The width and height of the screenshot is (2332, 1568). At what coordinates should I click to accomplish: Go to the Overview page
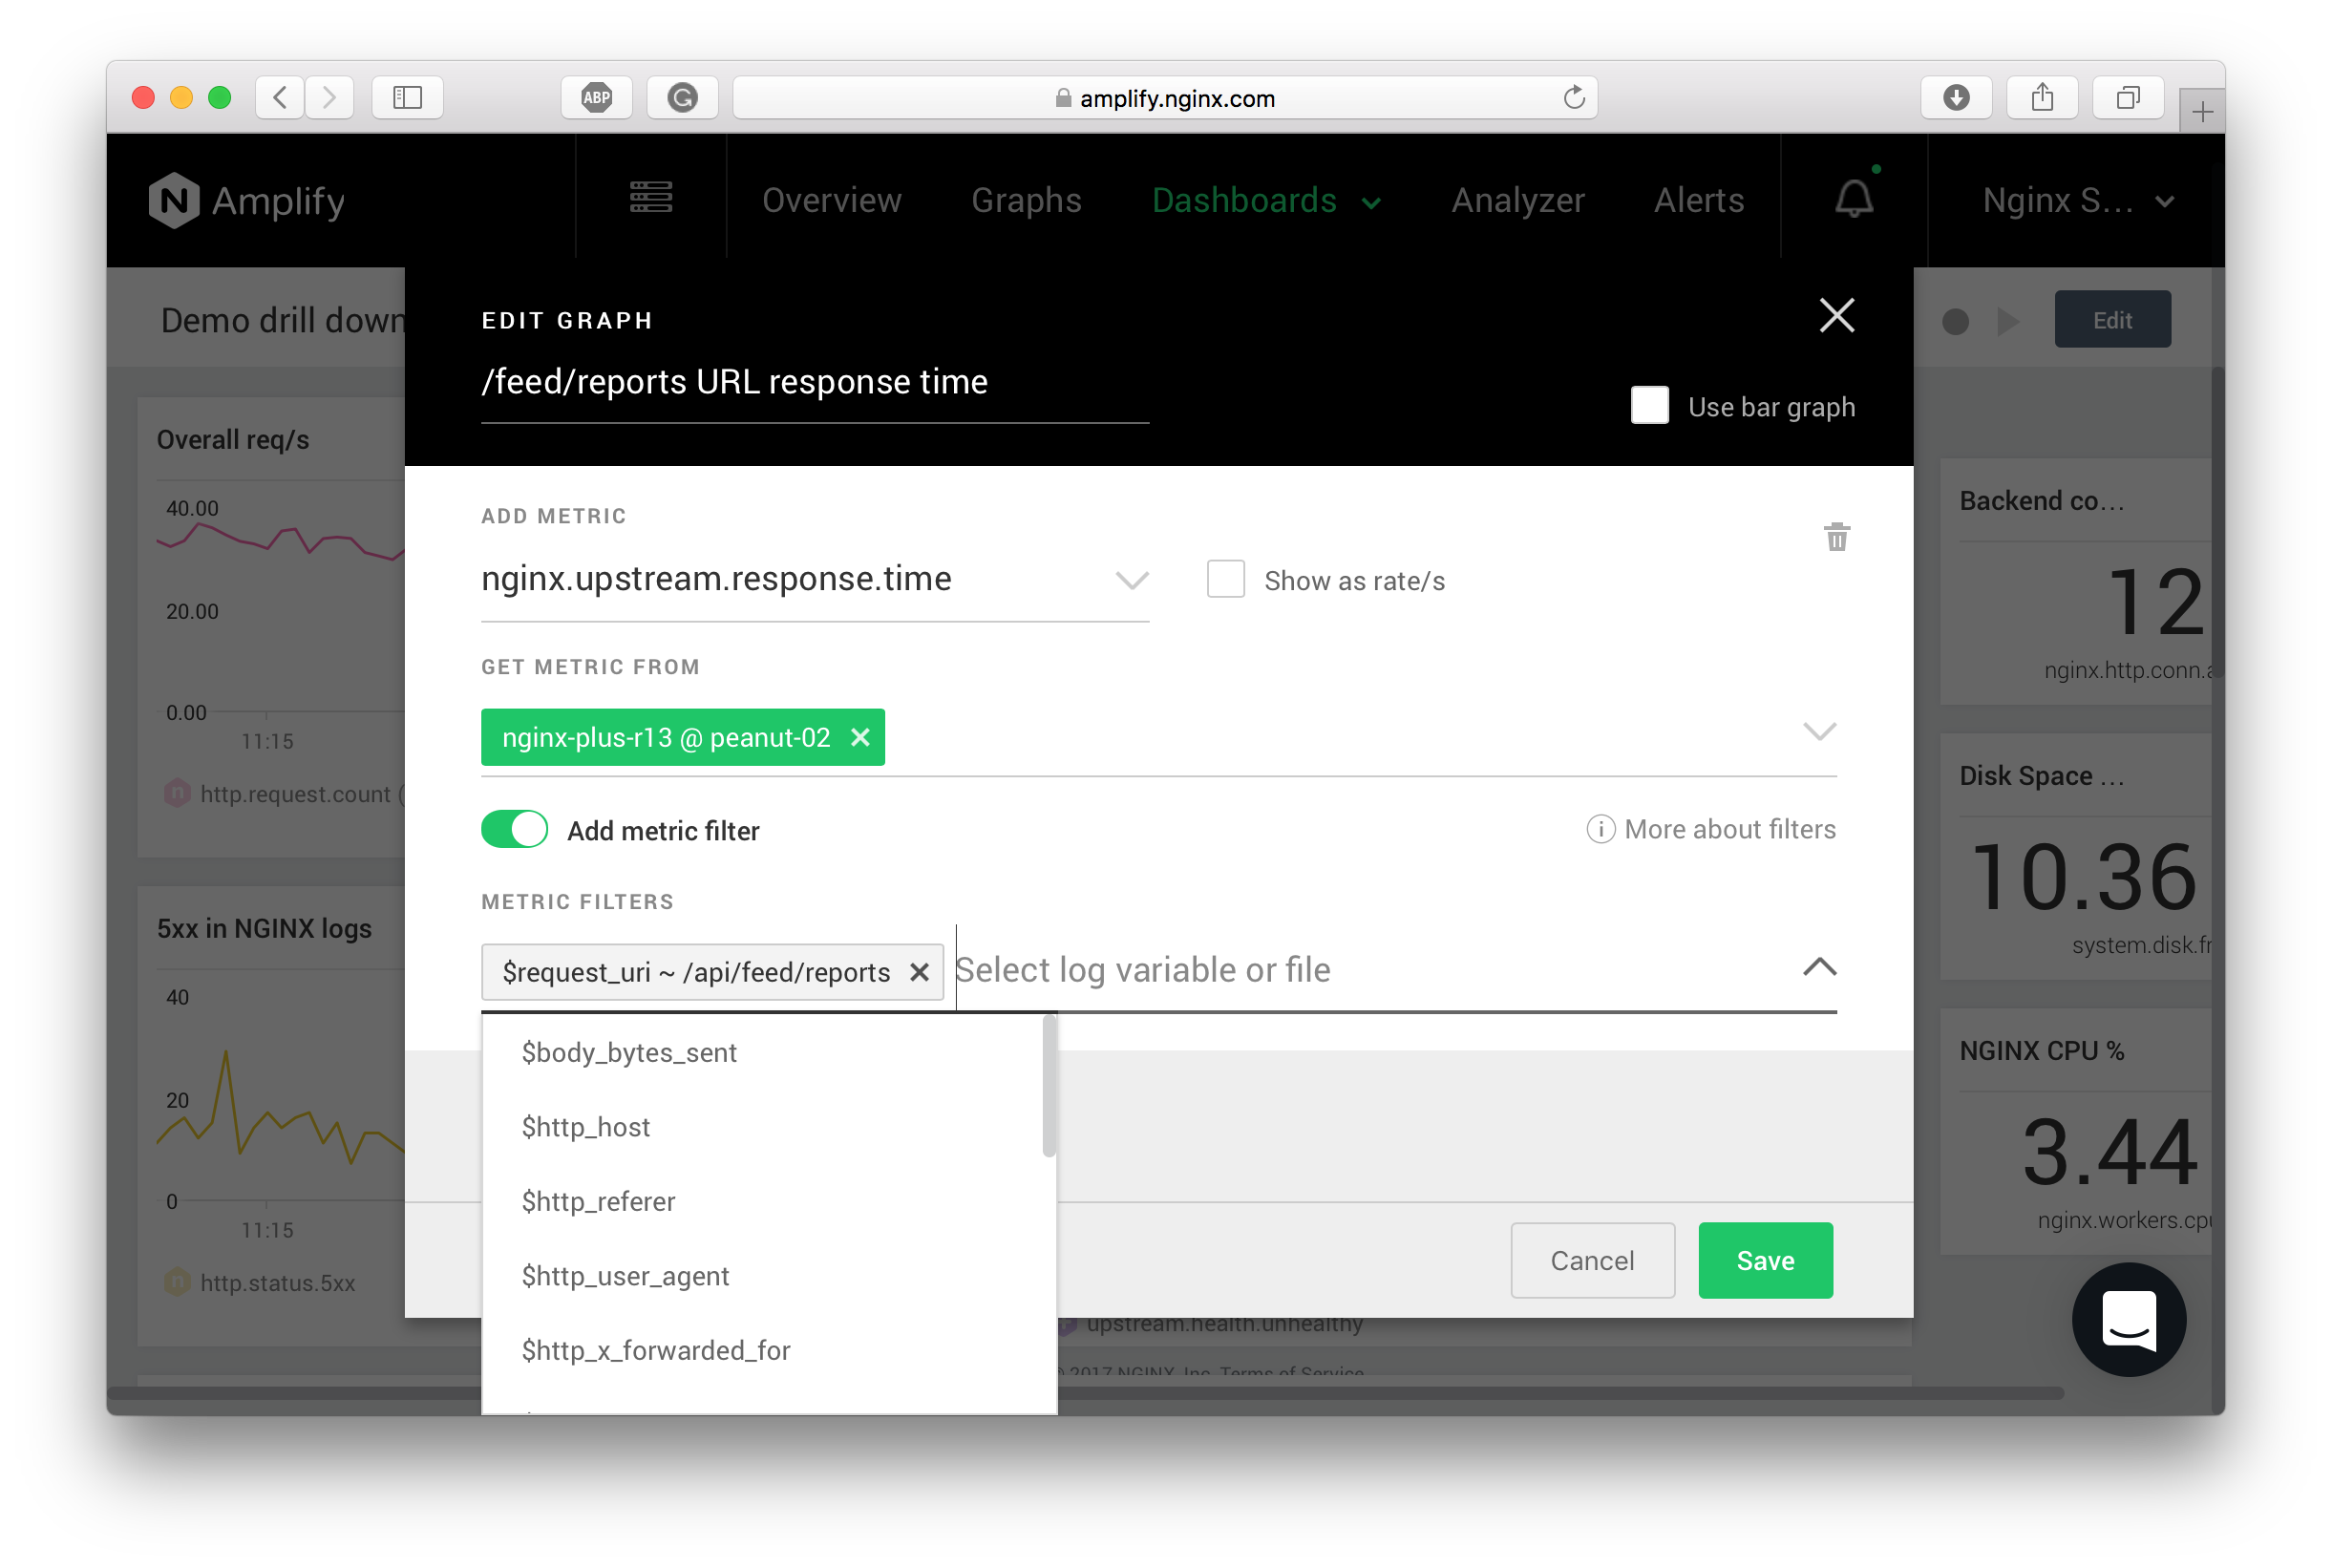831,200
